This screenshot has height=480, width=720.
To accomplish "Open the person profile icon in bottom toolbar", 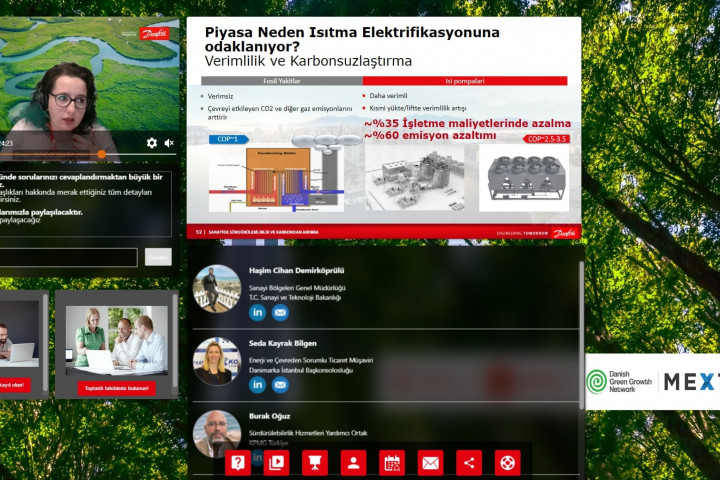I will pyautogui.click(x=354, y=463).
